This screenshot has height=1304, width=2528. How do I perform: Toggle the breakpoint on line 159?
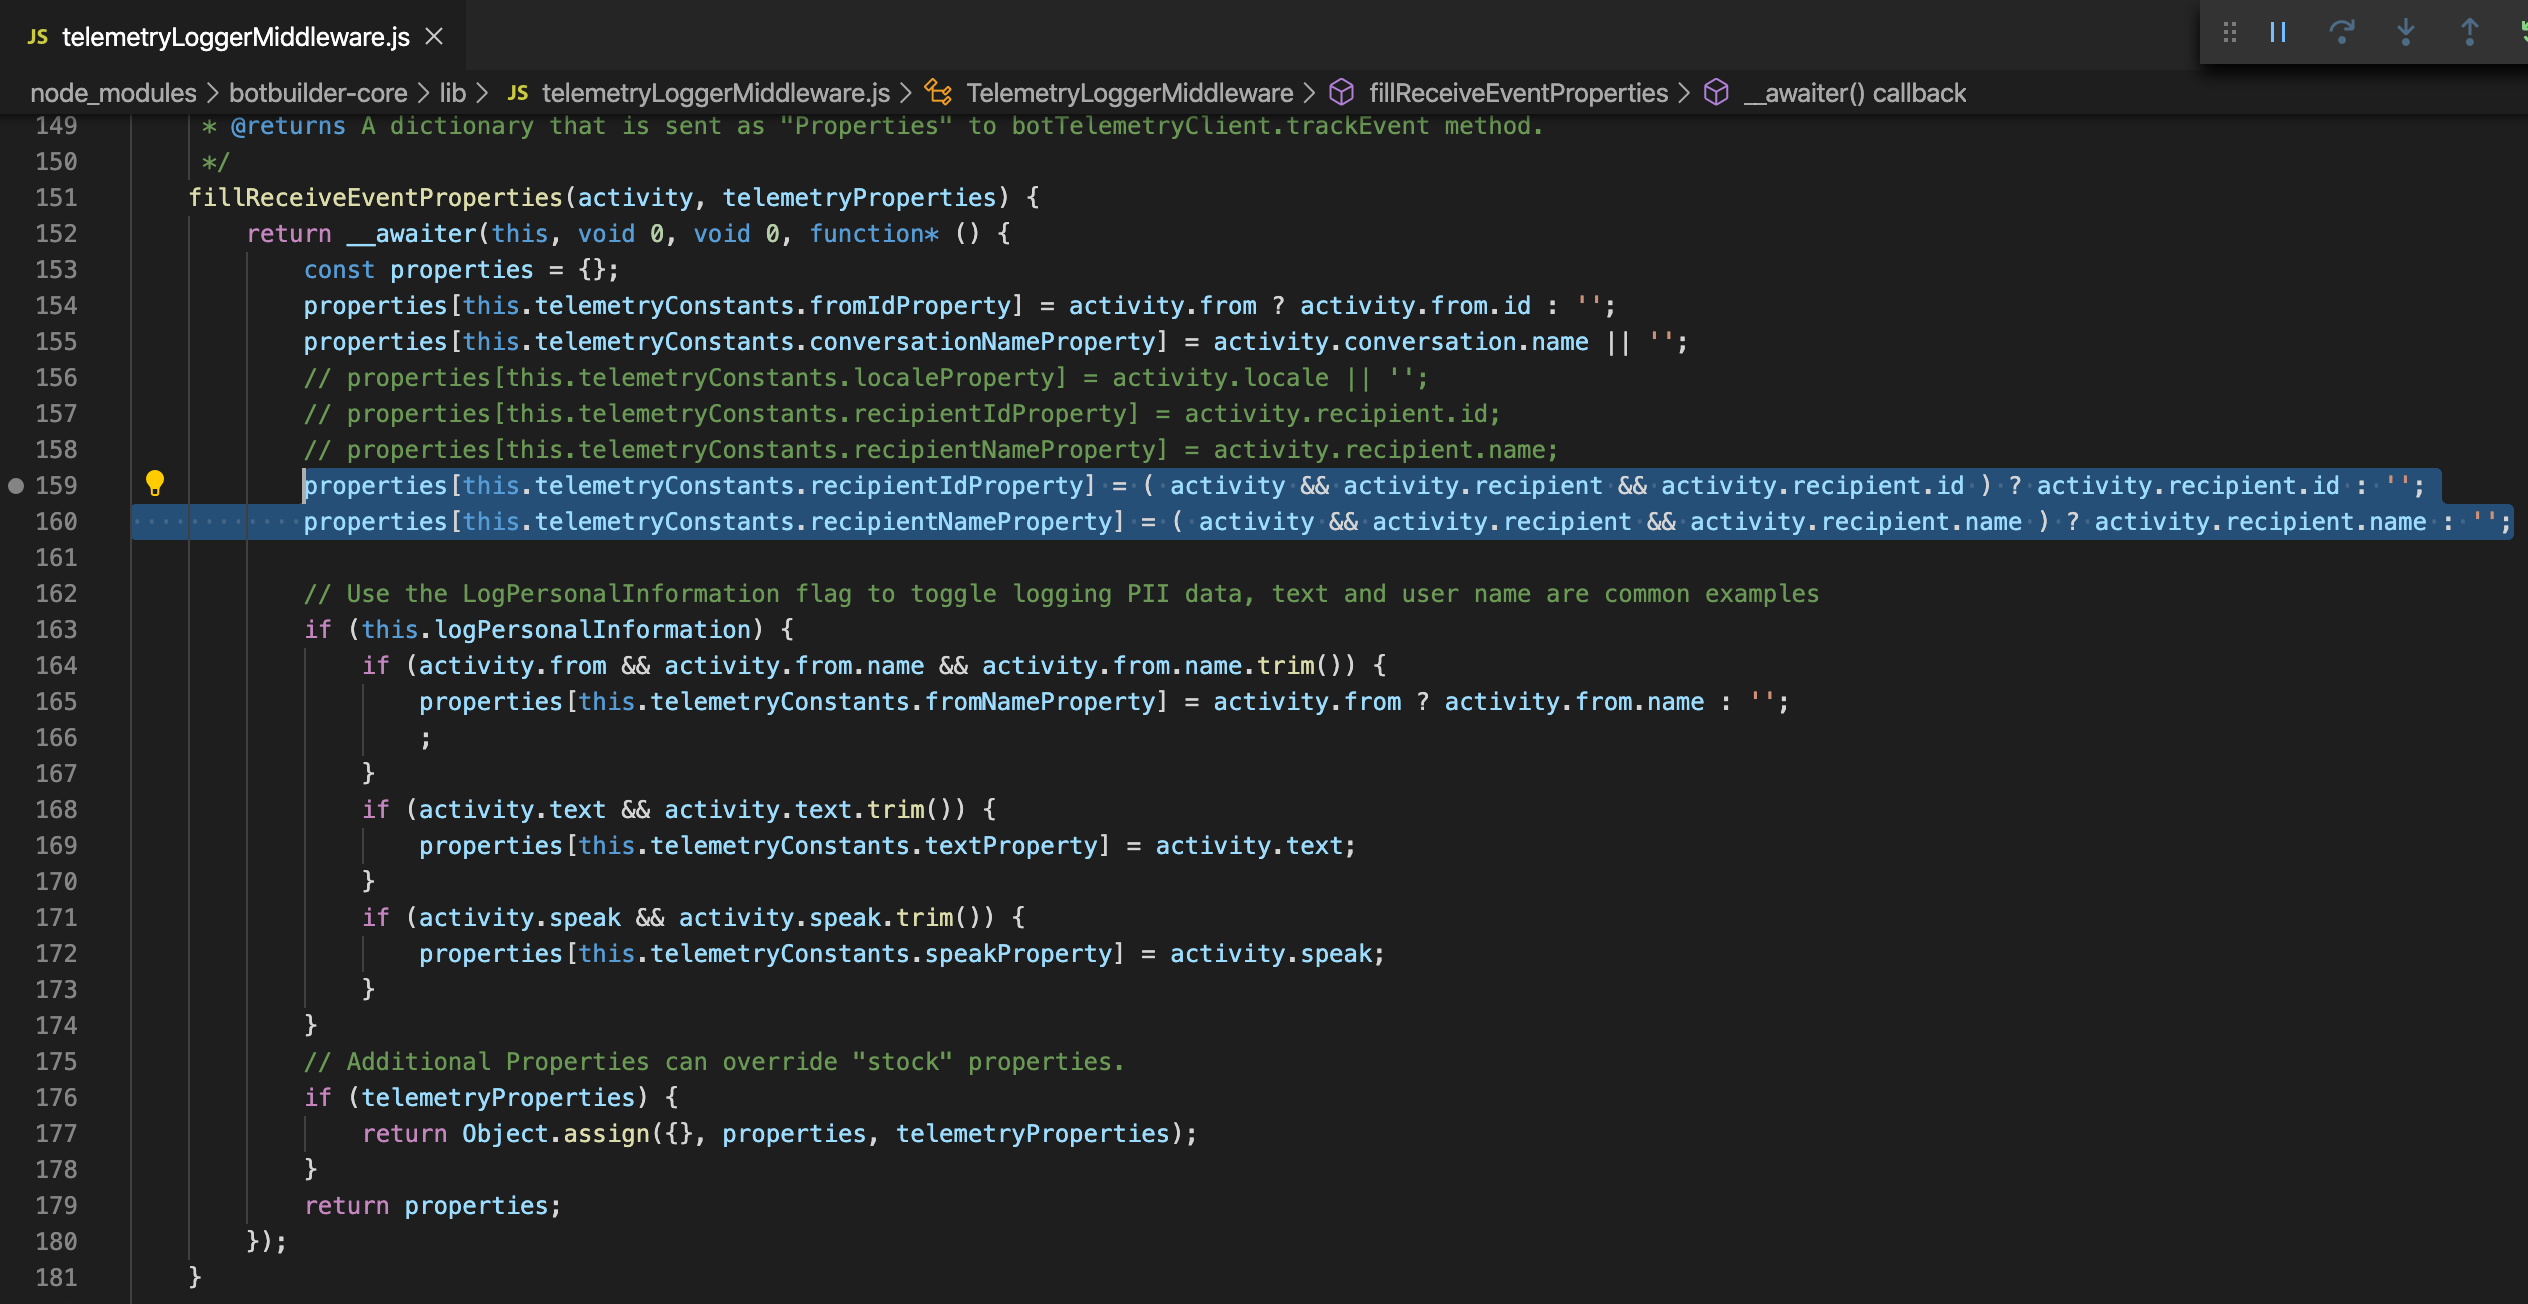click(x=17, y=487)
